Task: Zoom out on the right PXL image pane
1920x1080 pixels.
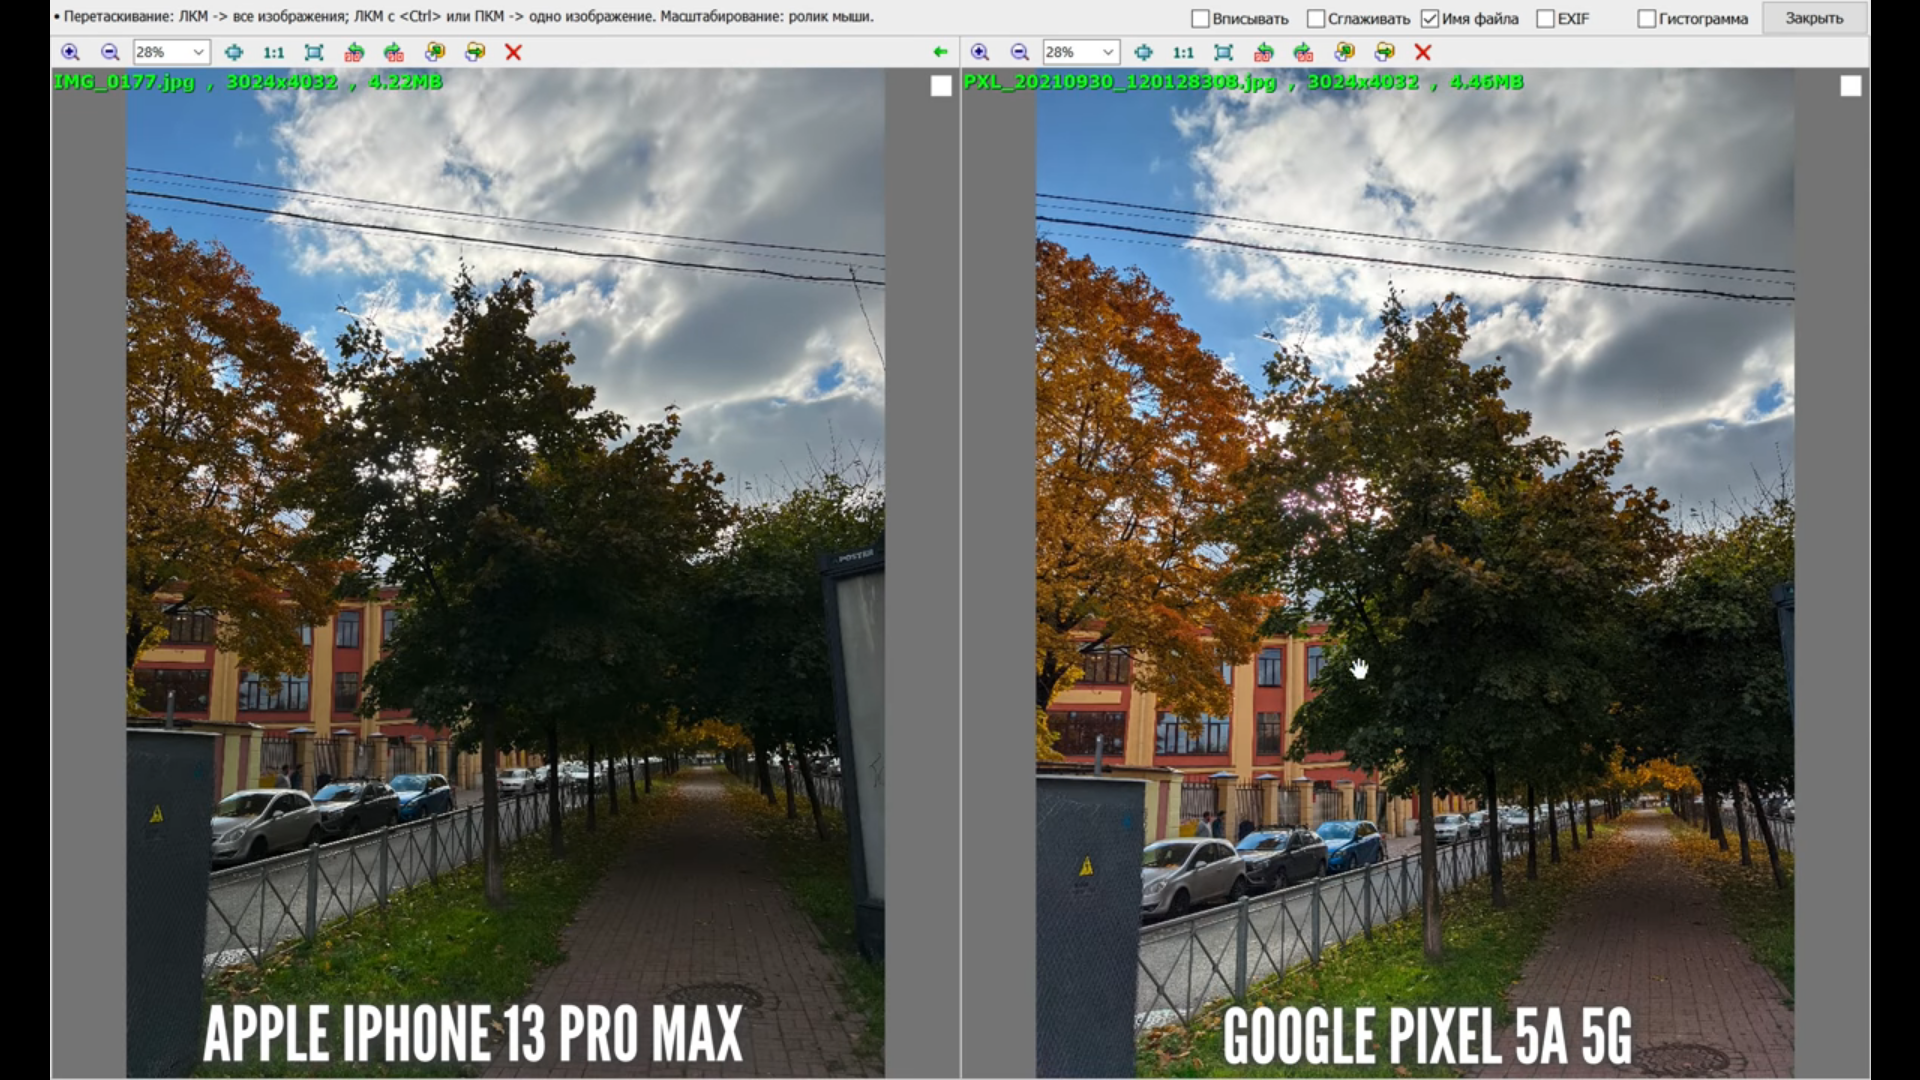Action: pos(1019,52)
